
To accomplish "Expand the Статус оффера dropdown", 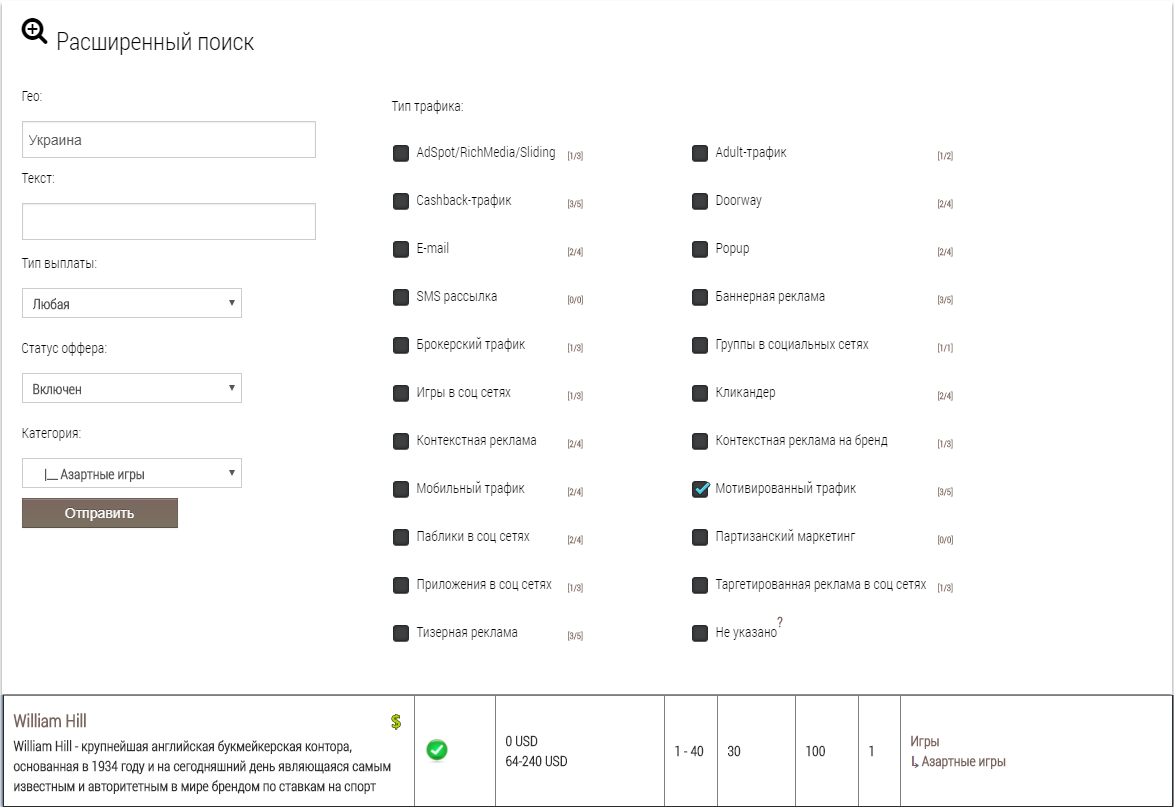I will pyautogui.click(x=131, y=388).
